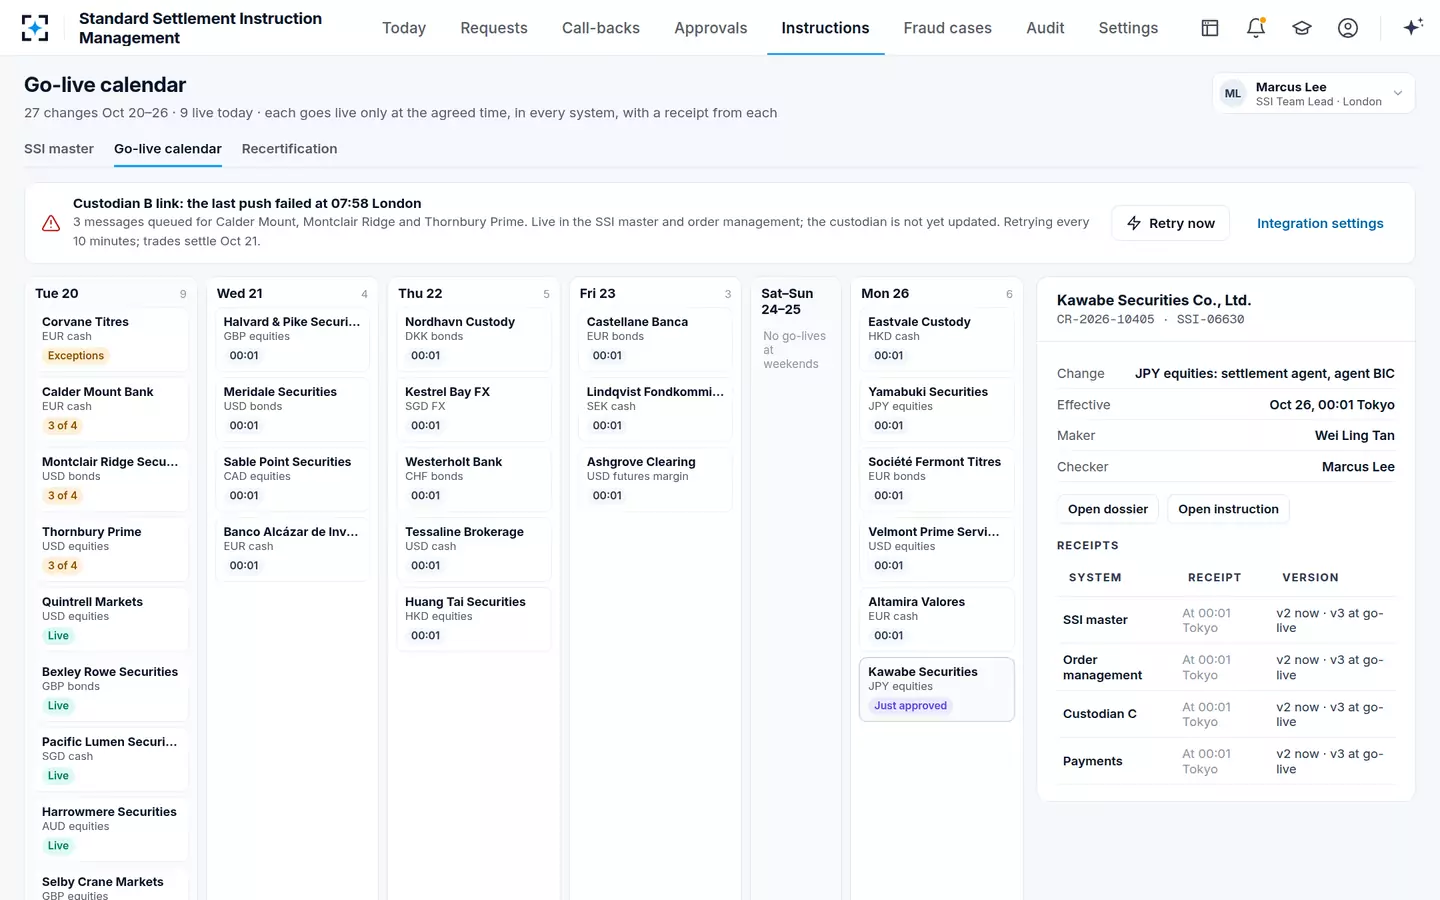Image resolution: width=1440 pixels, height=900 pixels.
Task: Open the Calder Mount Bank card
Action: 111,409
